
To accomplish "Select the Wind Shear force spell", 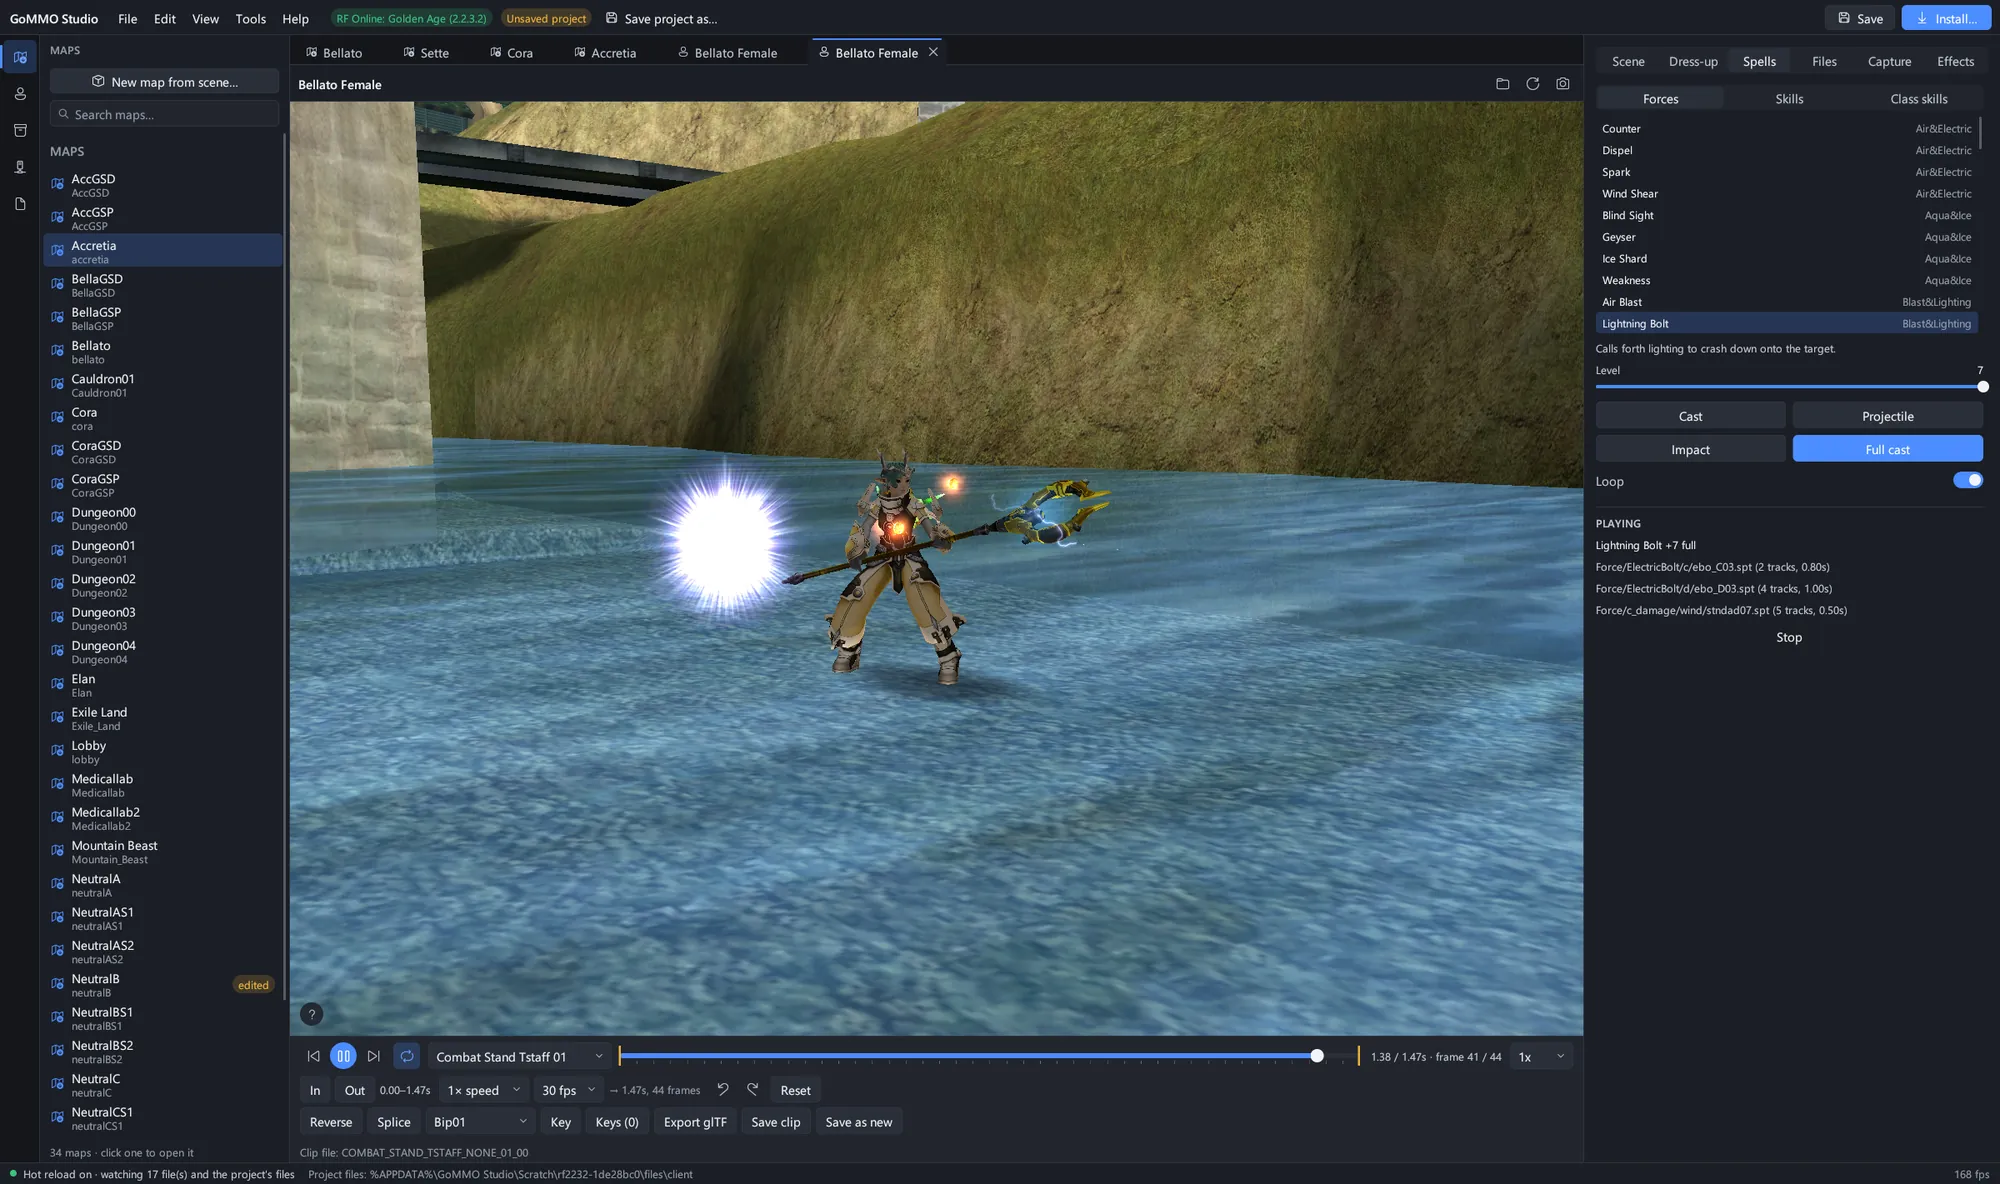I will pyautogui.click(x=1786, y=193).
